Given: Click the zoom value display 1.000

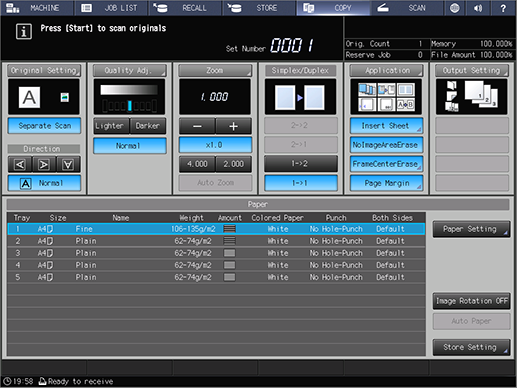Looking at the screenshot, I should click(215, 97).
